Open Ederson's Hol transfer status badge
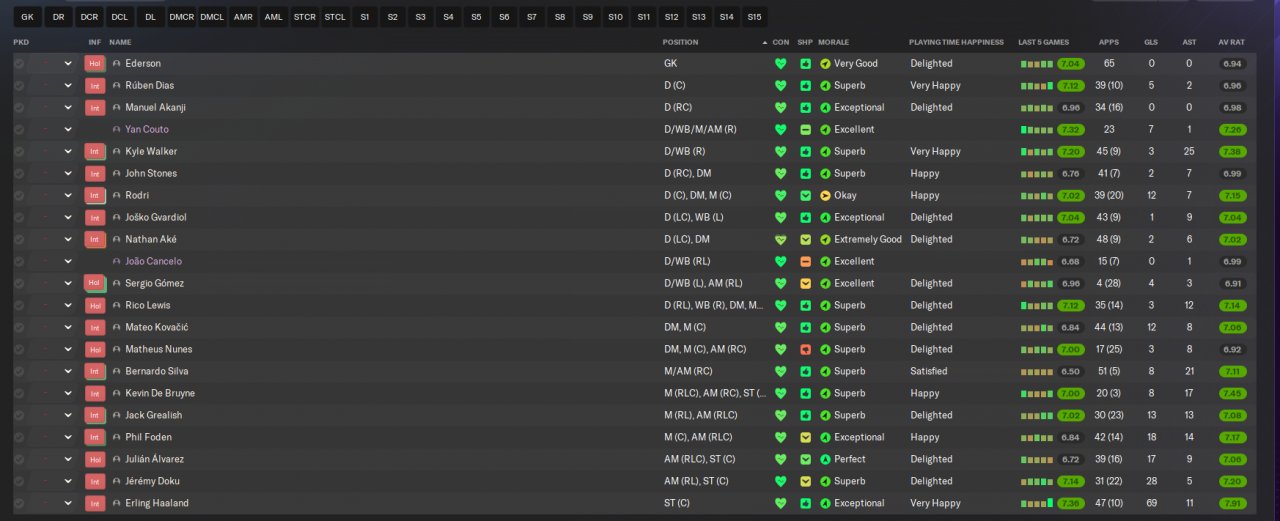The width and height of the screenshot is (1280, 521). 95,63
